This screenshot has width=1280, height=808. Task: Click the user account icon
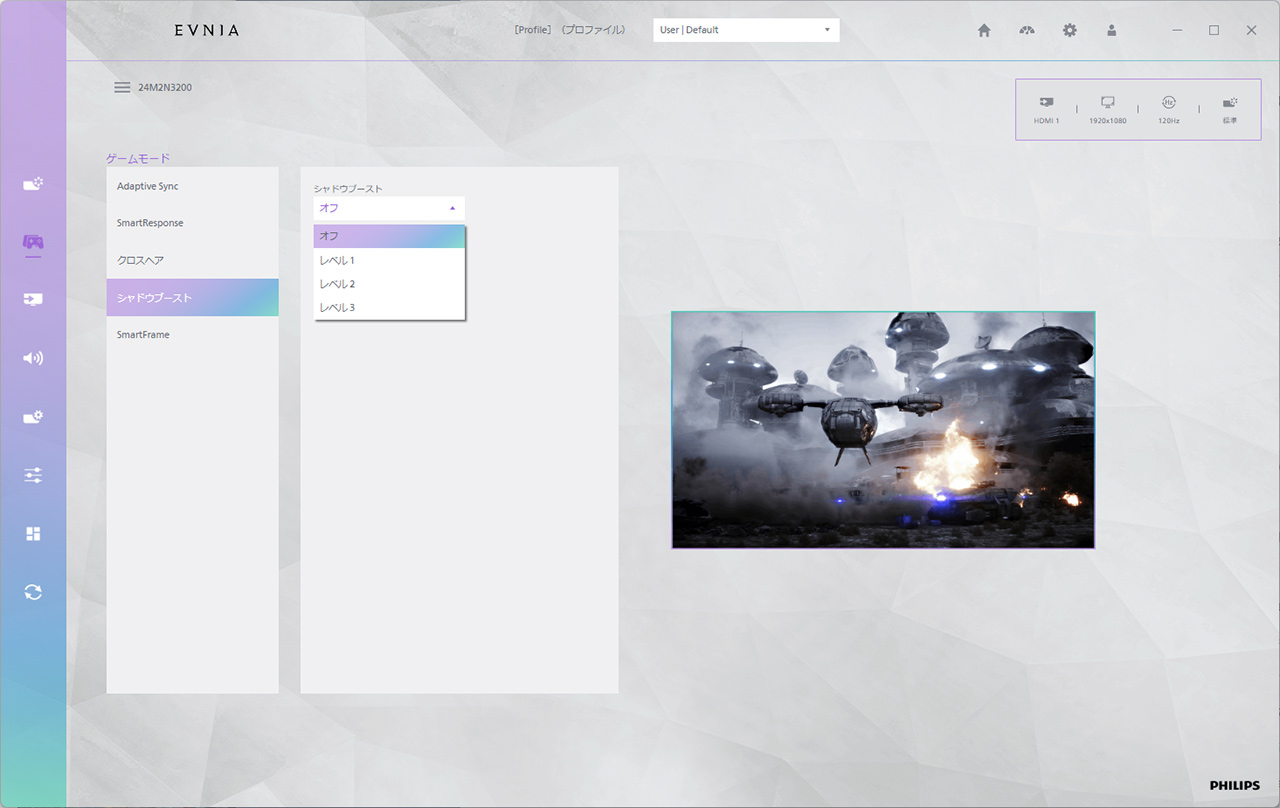pyautogui.click(x=1111, y=30)
